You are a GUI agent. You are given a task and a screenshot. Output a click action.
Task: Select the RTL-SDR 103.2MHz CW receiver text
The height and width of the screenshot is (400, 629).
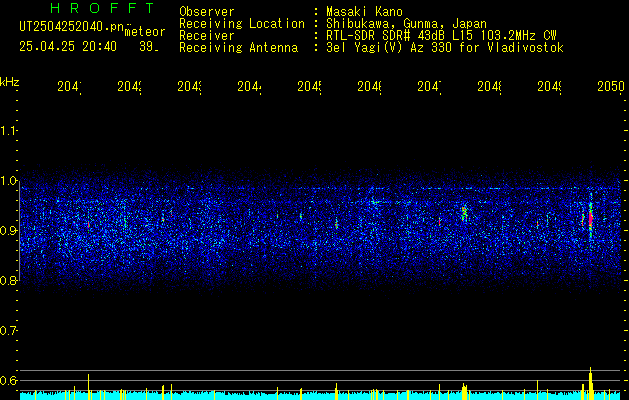click(x=441, y=36)
